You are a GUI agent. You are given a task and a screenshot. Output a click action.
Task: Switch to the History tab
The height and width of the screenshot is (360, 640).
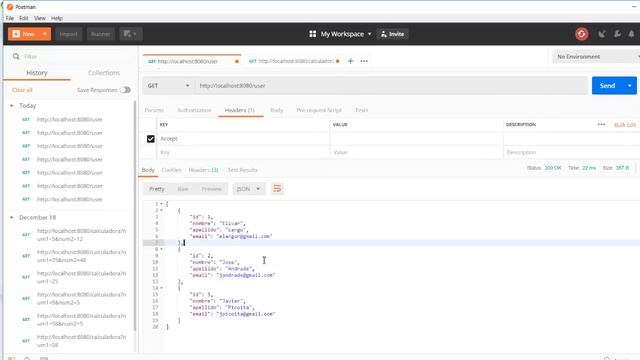point(37,73)
